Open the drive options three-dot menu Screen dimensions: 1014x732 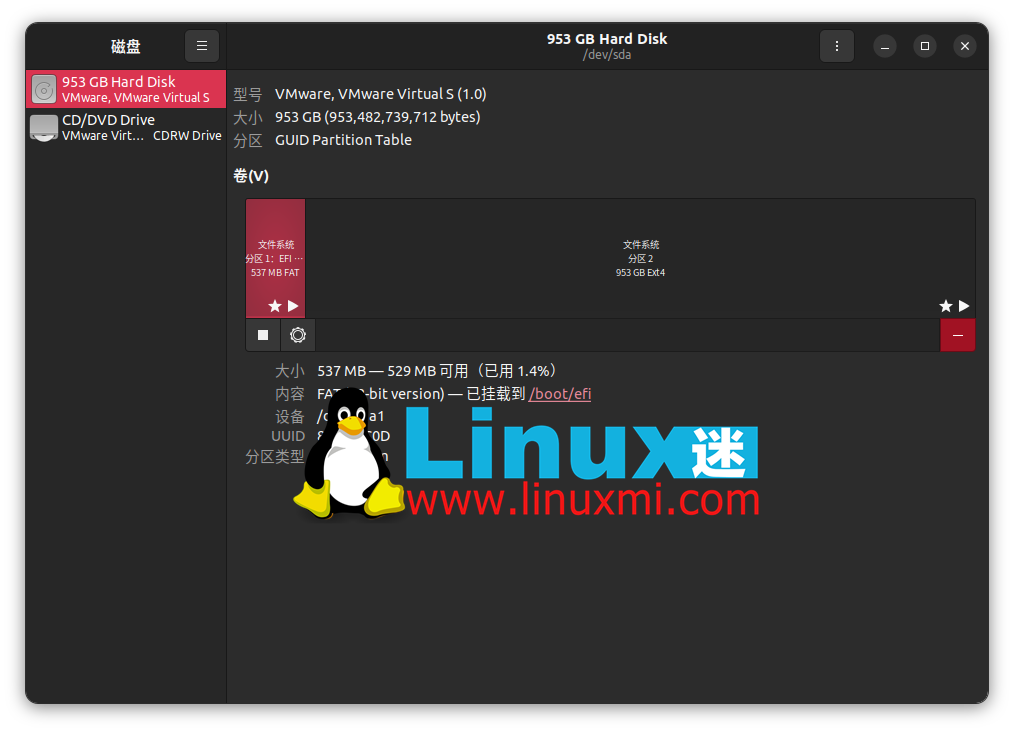point(837,45)
